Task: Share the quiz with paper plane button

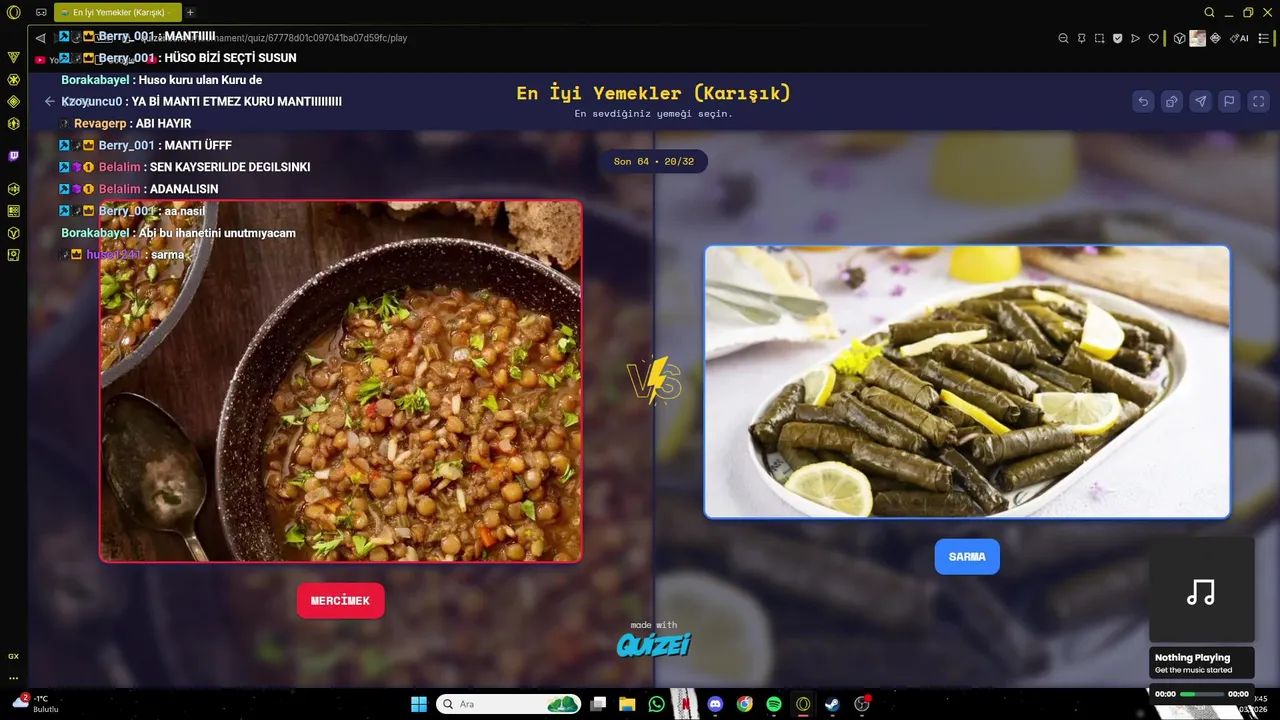Action: pos(1201,101)
